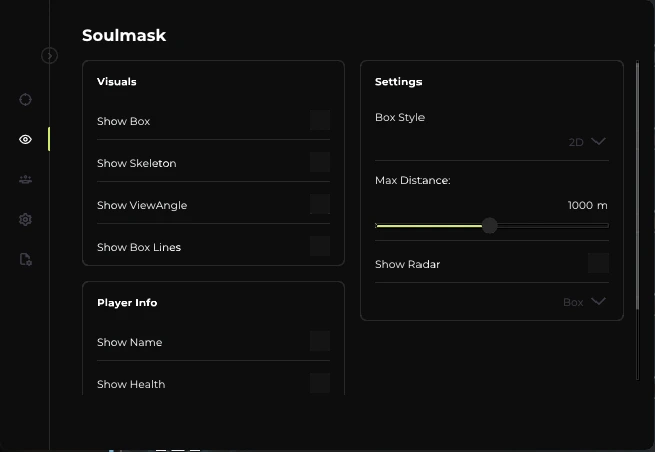The height and width of the screenshot is (452, 655).
Task: Expand the sidebar with the arrow button
Action: [49, 55]
